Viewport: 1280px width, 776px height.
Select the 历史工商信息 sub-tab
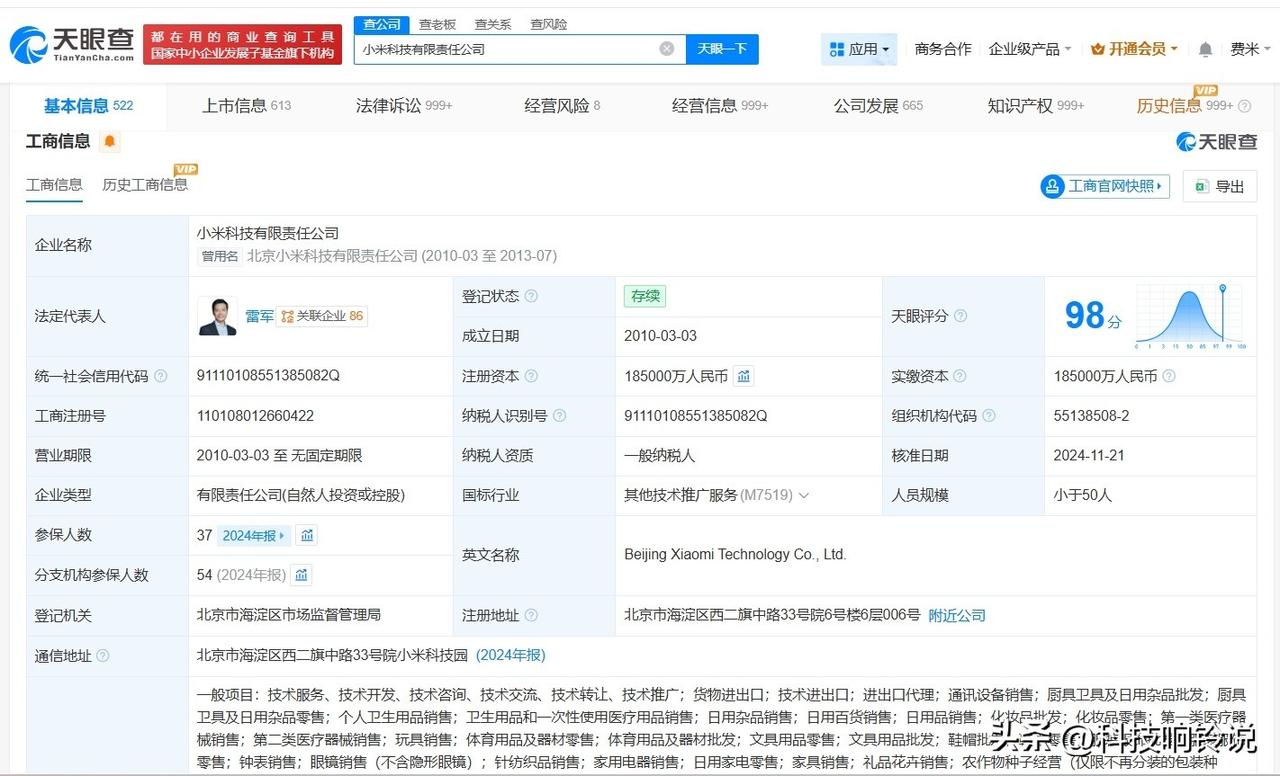pyautogui.click(x=145, y=185)
